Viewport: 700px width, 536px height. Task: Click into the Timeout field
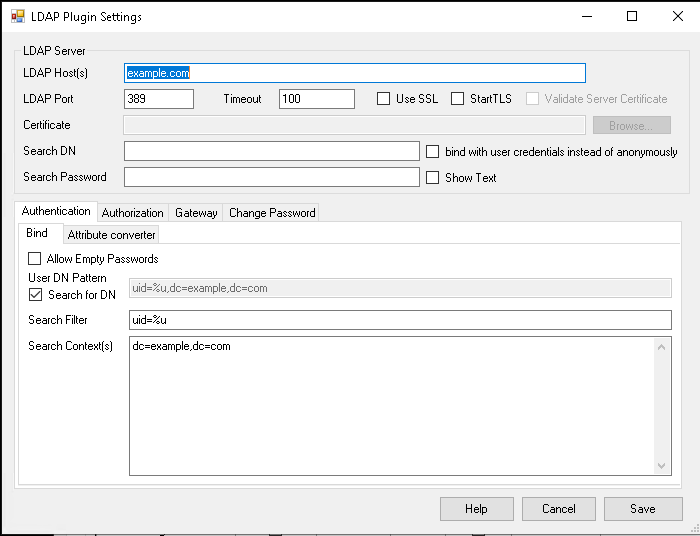click(x=316, y=99)
